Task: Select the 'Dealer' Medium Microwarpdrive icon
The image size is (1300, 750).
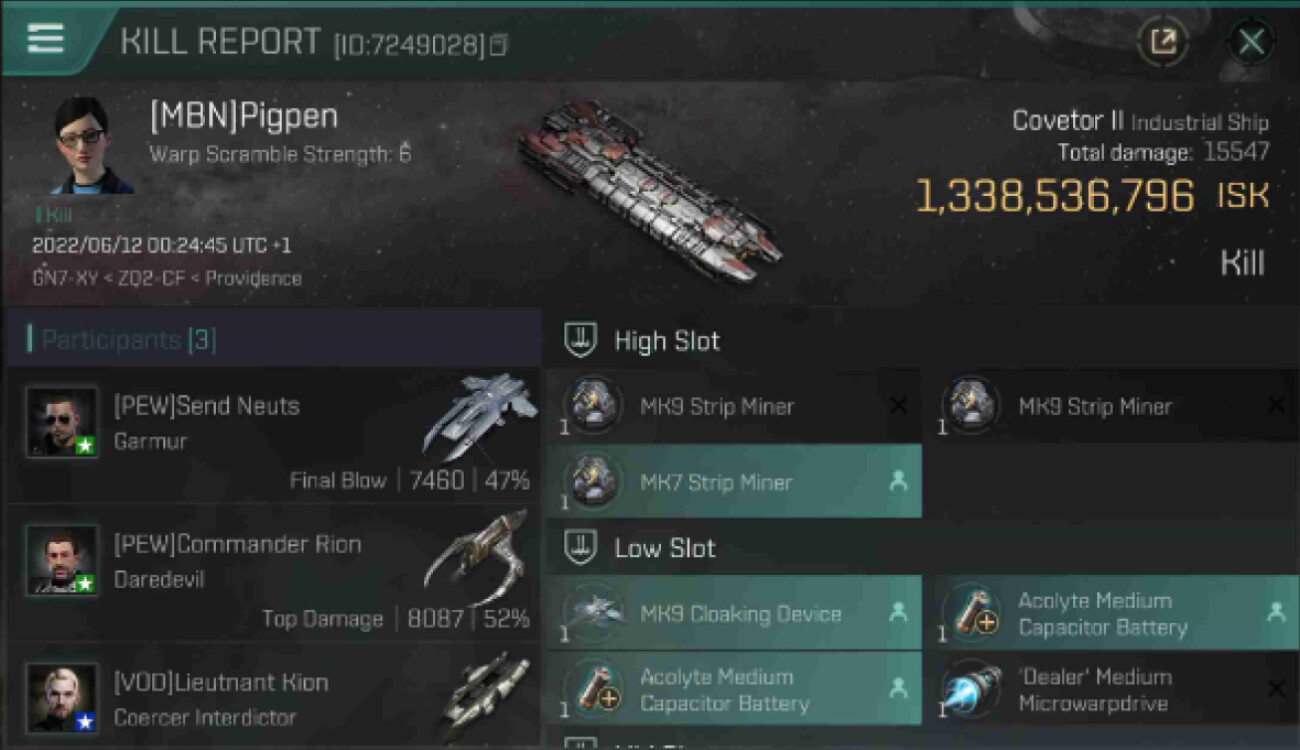Action: point(972,690)
